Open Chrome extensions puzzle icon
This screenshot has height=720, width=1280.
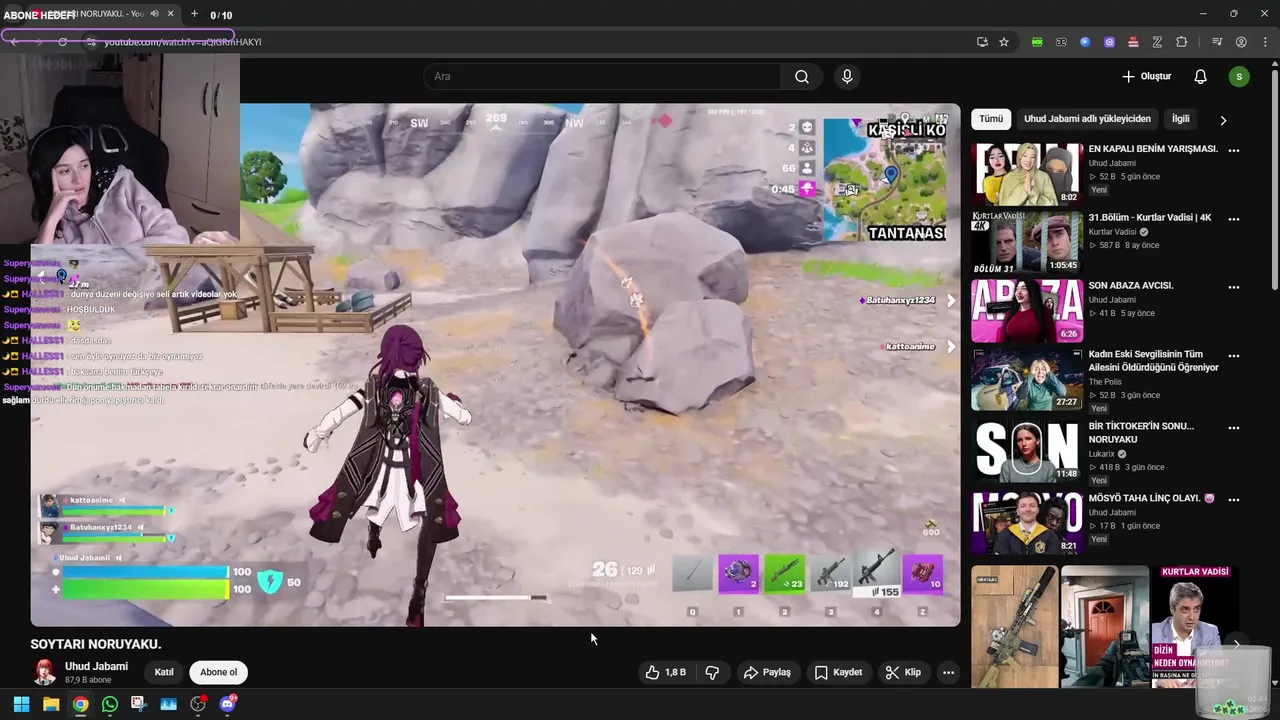[x=1182, y=42]
